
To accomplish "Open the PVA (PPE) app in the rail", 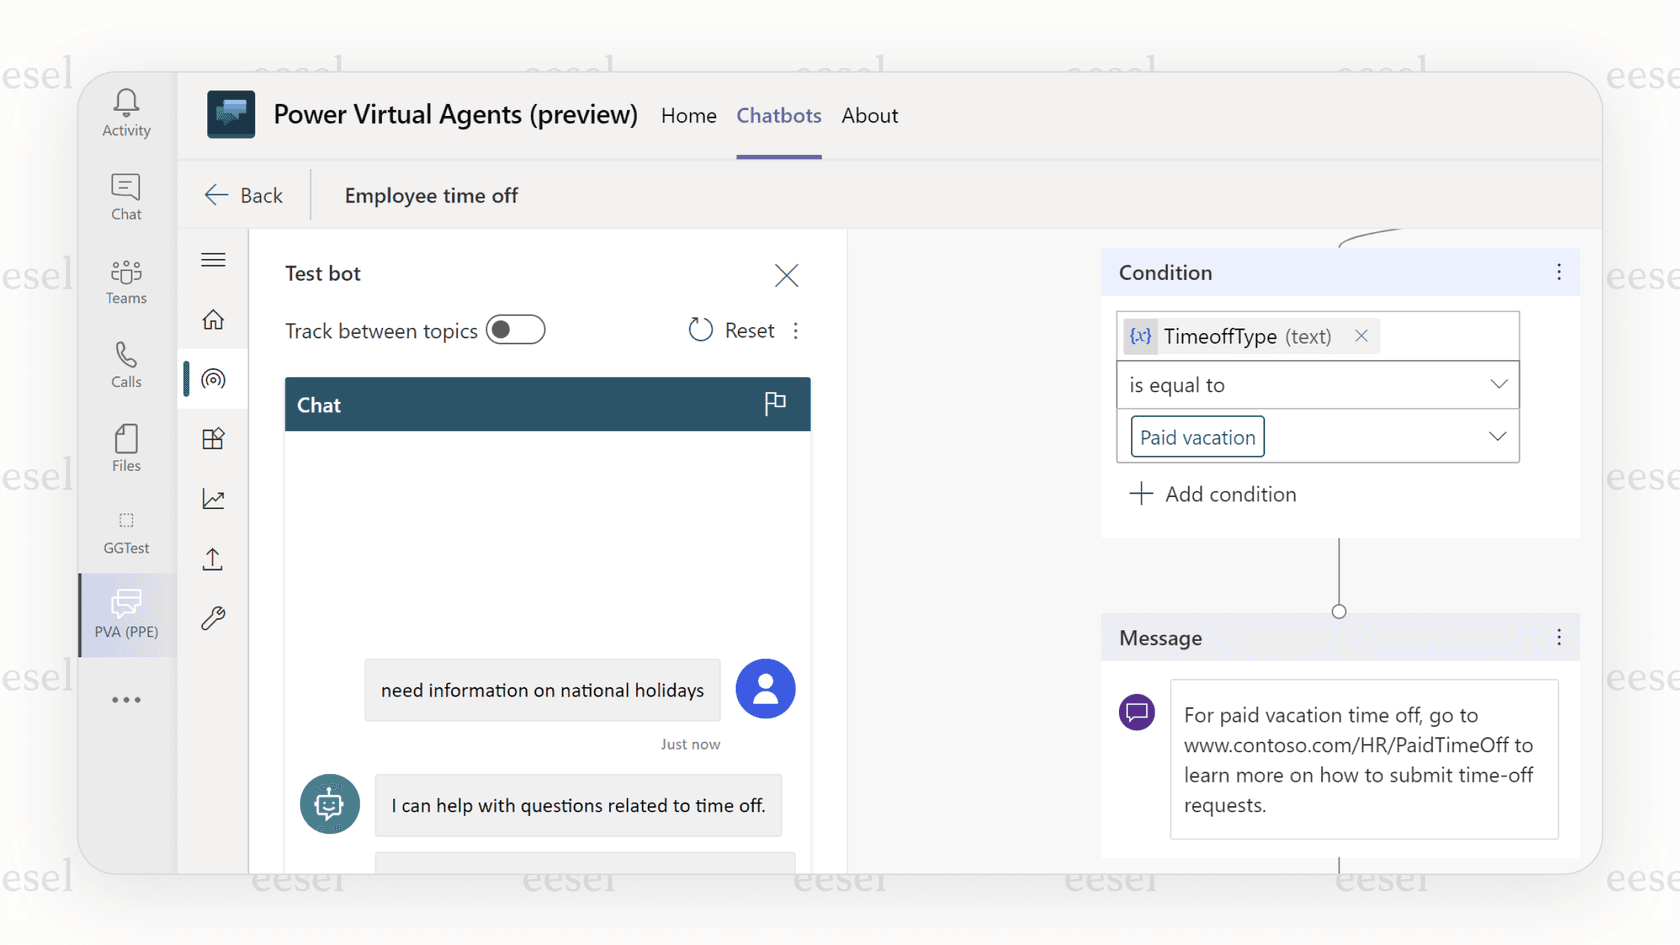I will click(x=126, y=614).
